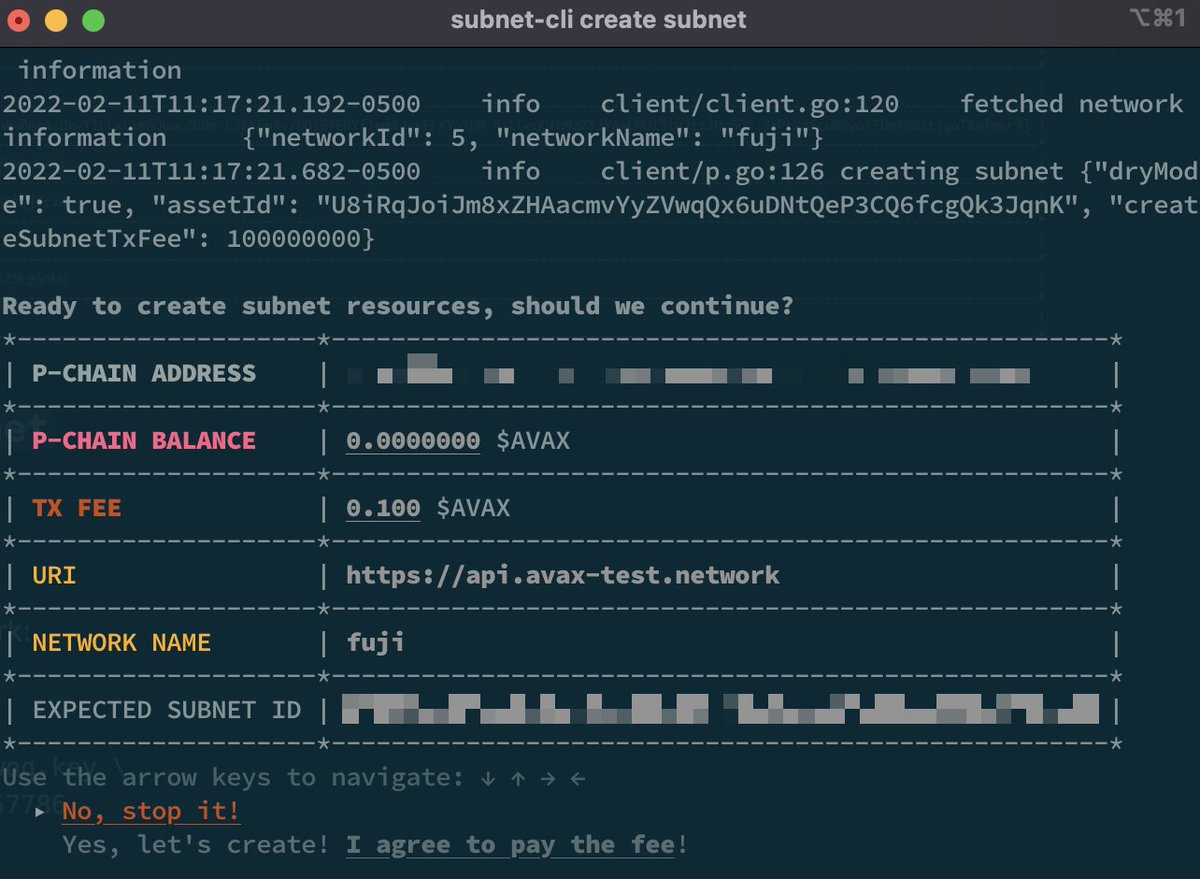This screenshot has height=879, width=1200.
Task: Click the 2022-02-11T11:17:21.192-0500 timestamp
Action: pyautogui.click(x=211, y=104)
